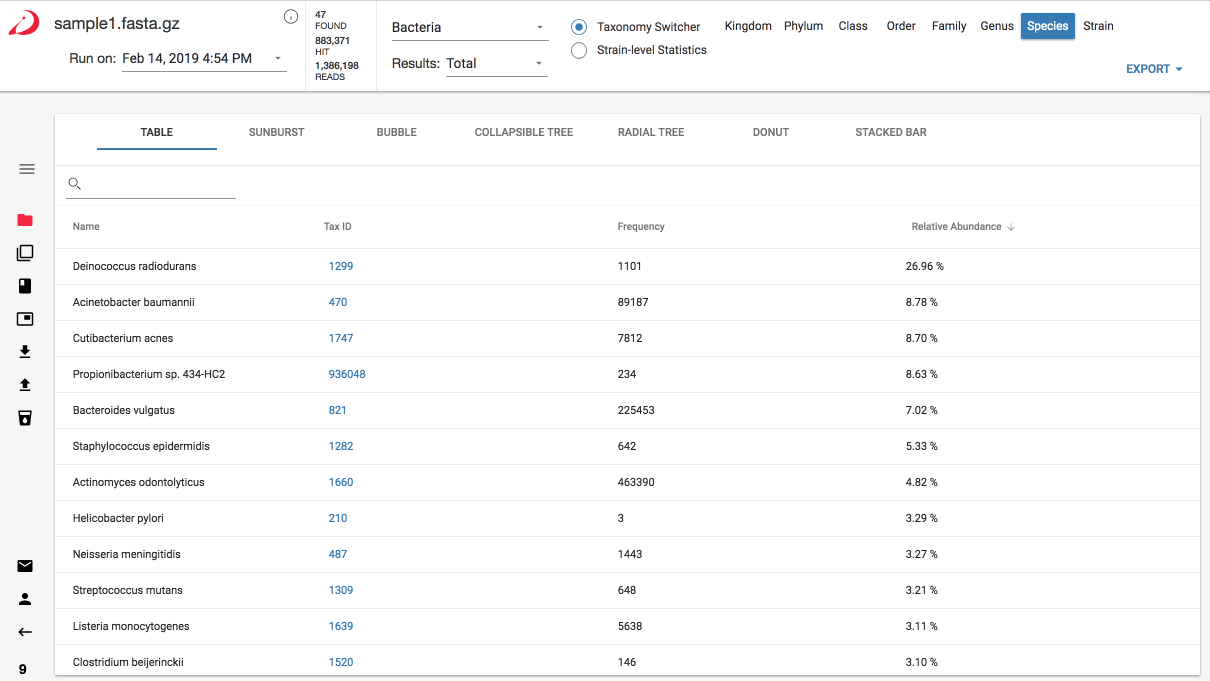Switch to the SUNBURST tab
The image size is (1210, 681).
click(x=276, y=132)
